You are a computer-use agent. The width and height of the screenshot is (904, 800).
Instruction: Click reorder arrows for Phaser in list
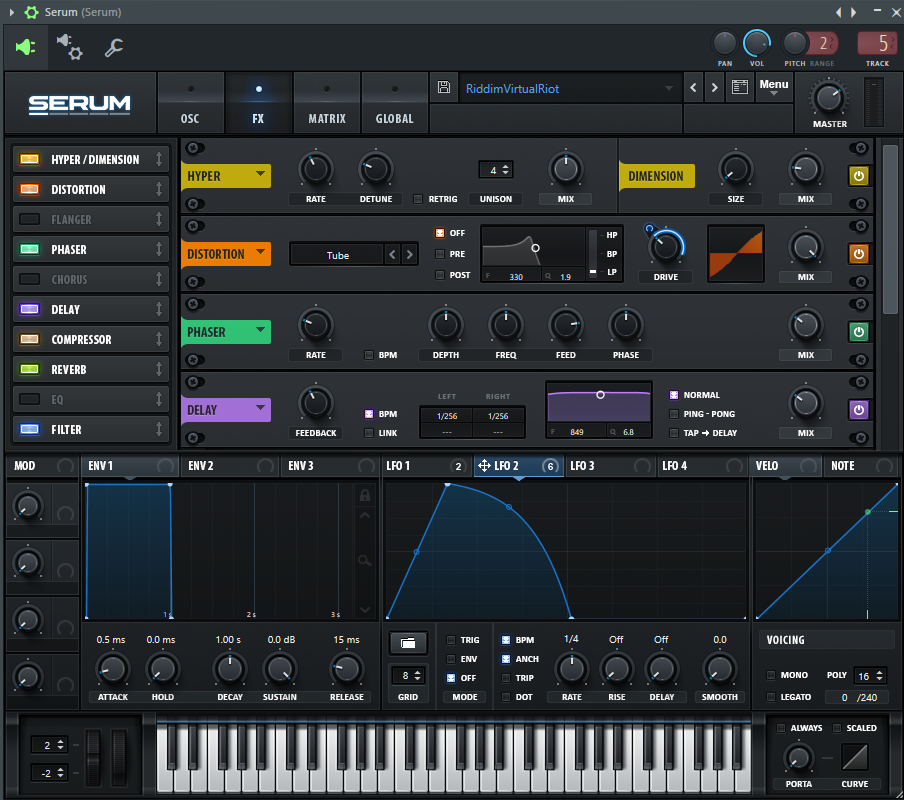pos(159,249)
